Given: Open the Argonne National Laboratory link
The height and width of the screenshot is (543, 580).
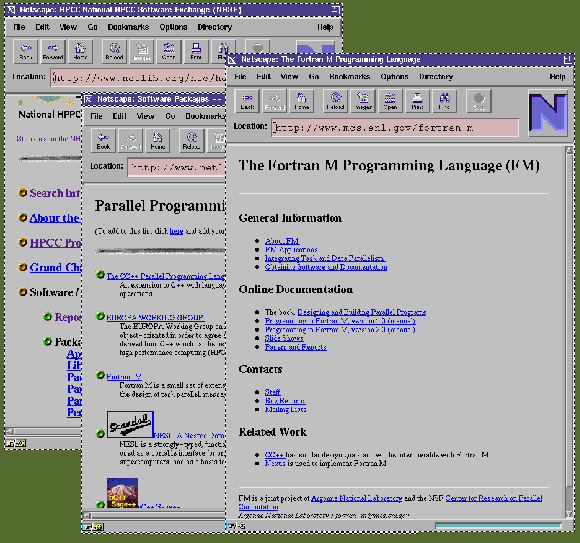Looking at the screenshot, I should click(357, 498).
